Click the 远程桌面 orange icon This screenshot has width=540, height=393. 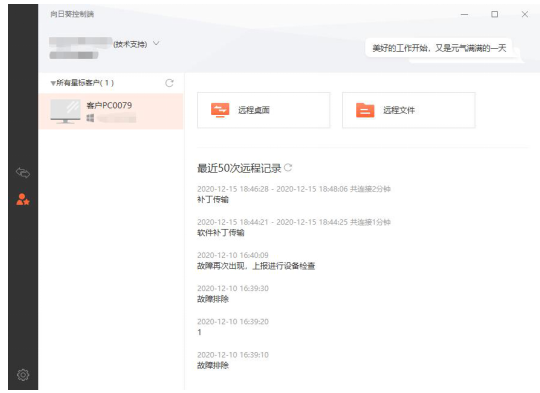[220, 110]
